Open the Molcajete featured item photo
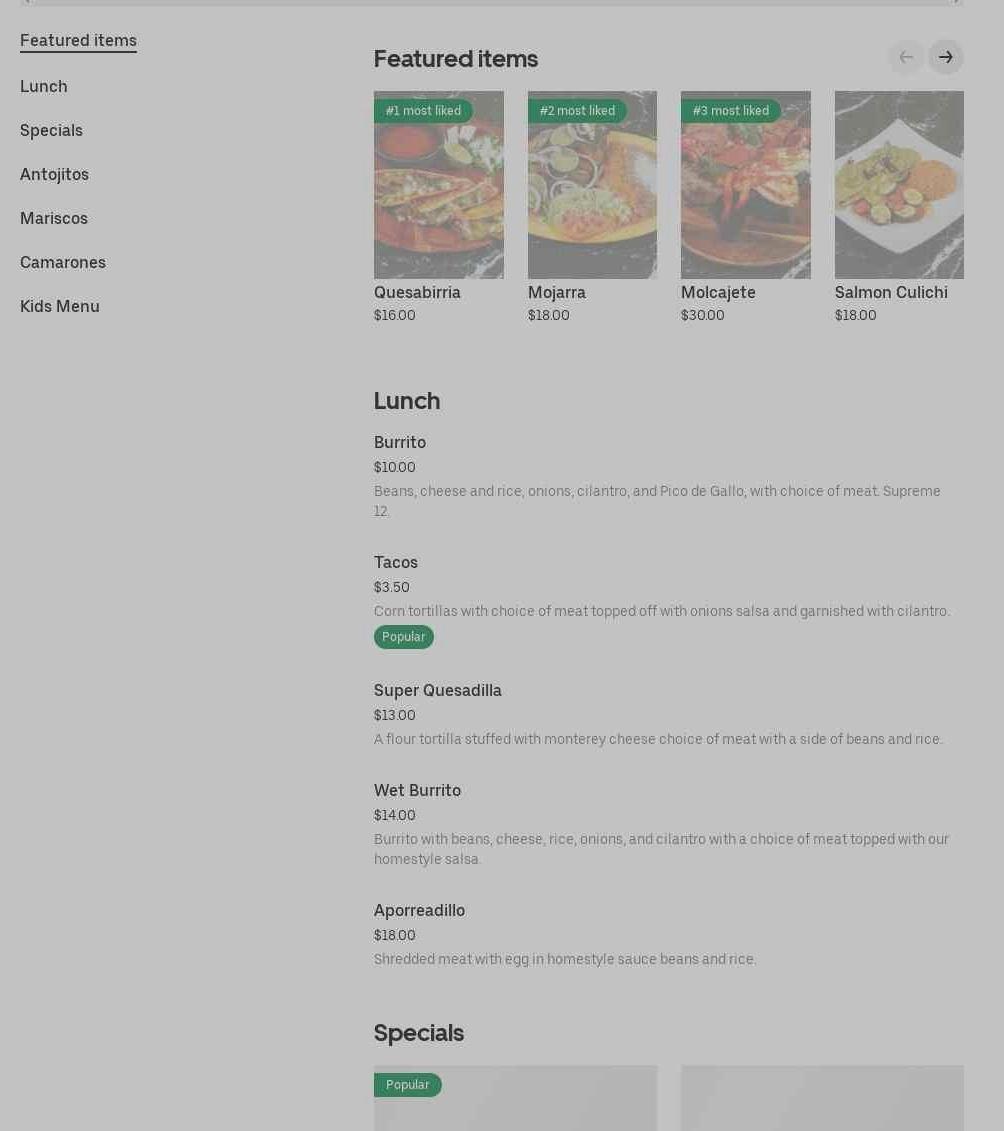 746,185
